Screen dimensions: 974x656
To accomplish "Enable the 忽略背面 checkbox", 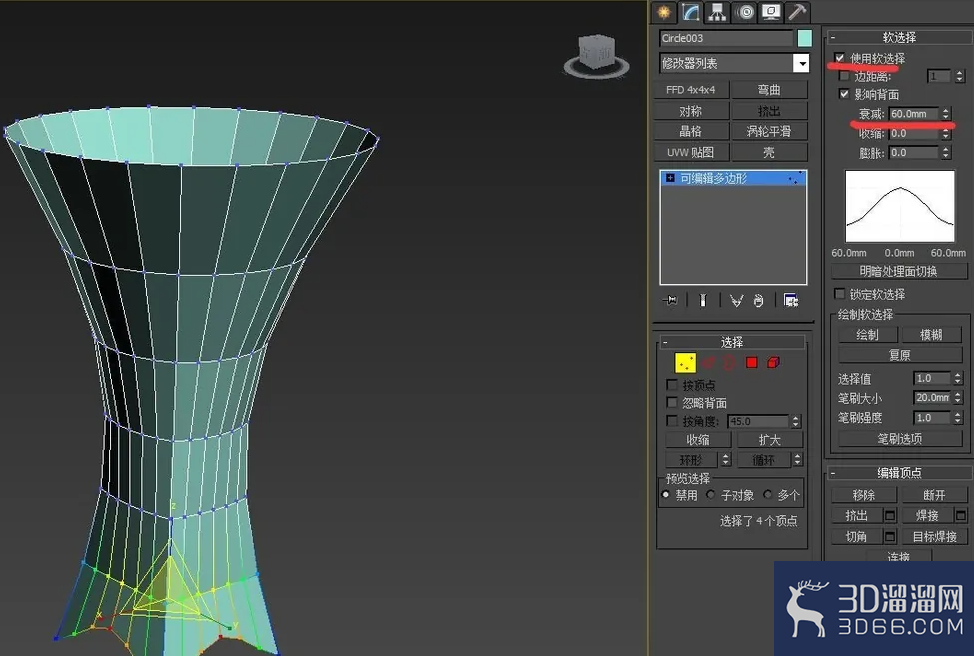I will (x=671, y=403).
